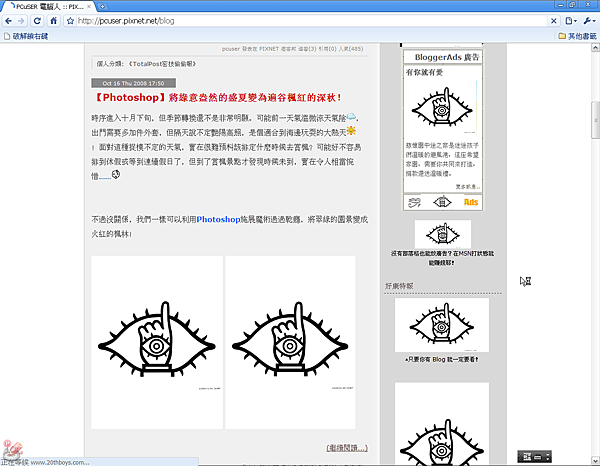Open the left post image thumbnail
The height and width of the screenshot is (466, 600).
(x=157, y=342)
